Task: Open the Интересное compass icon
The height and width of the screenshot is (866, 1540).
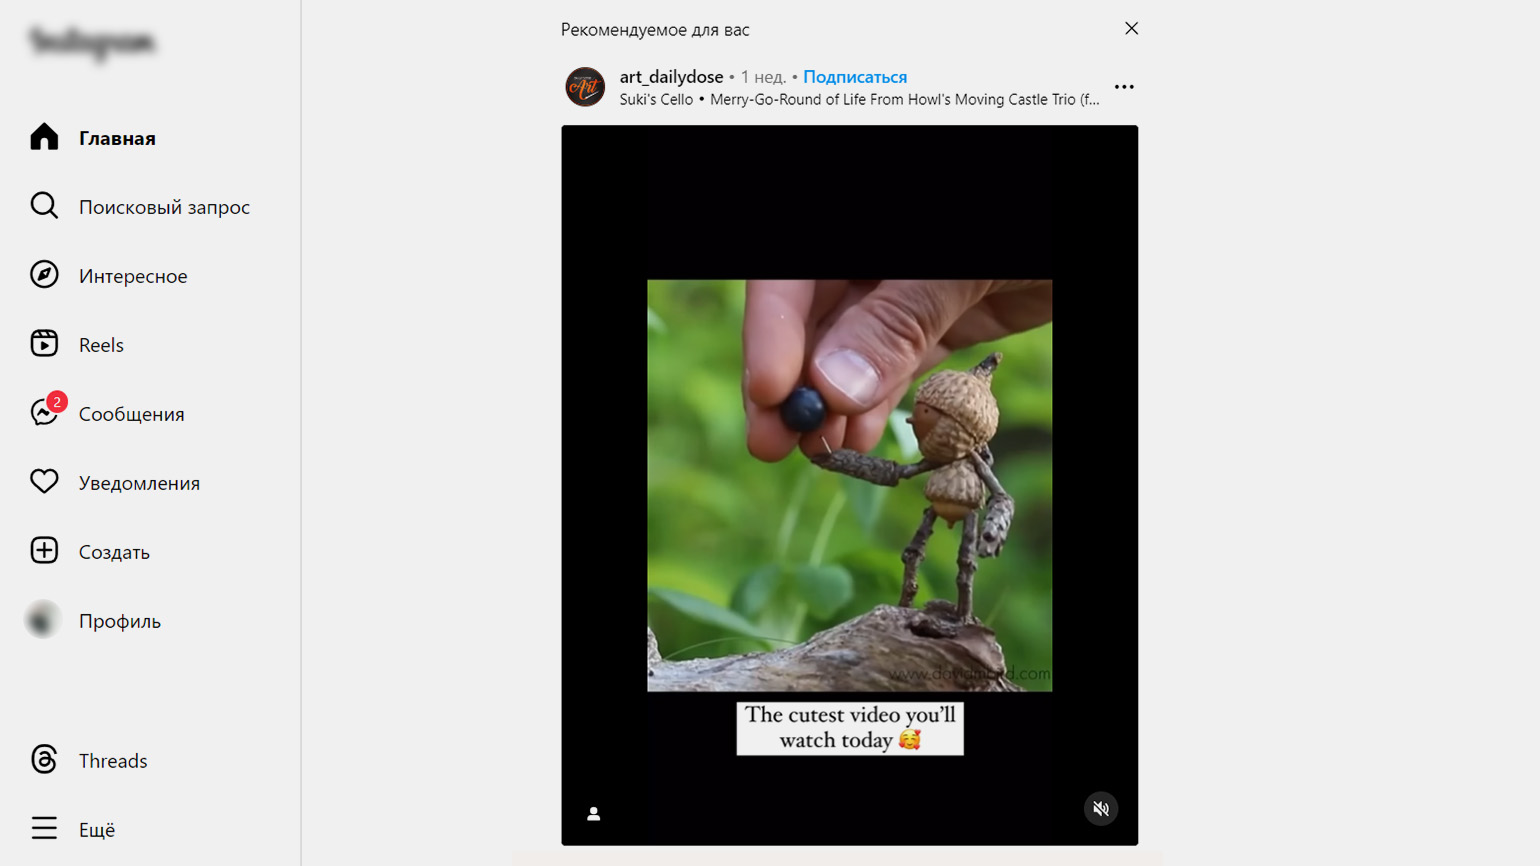Action: click(x=44, y=275)
